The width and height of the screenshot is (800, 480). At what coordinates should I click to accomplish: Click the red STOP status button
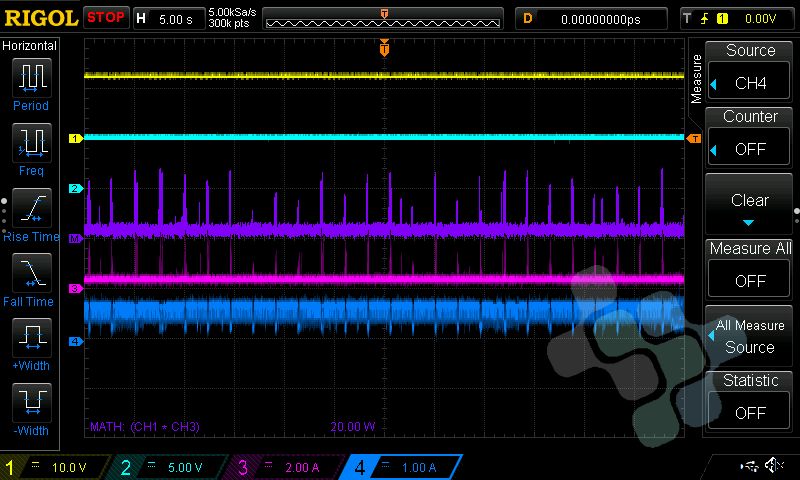(x=106, y=18)
